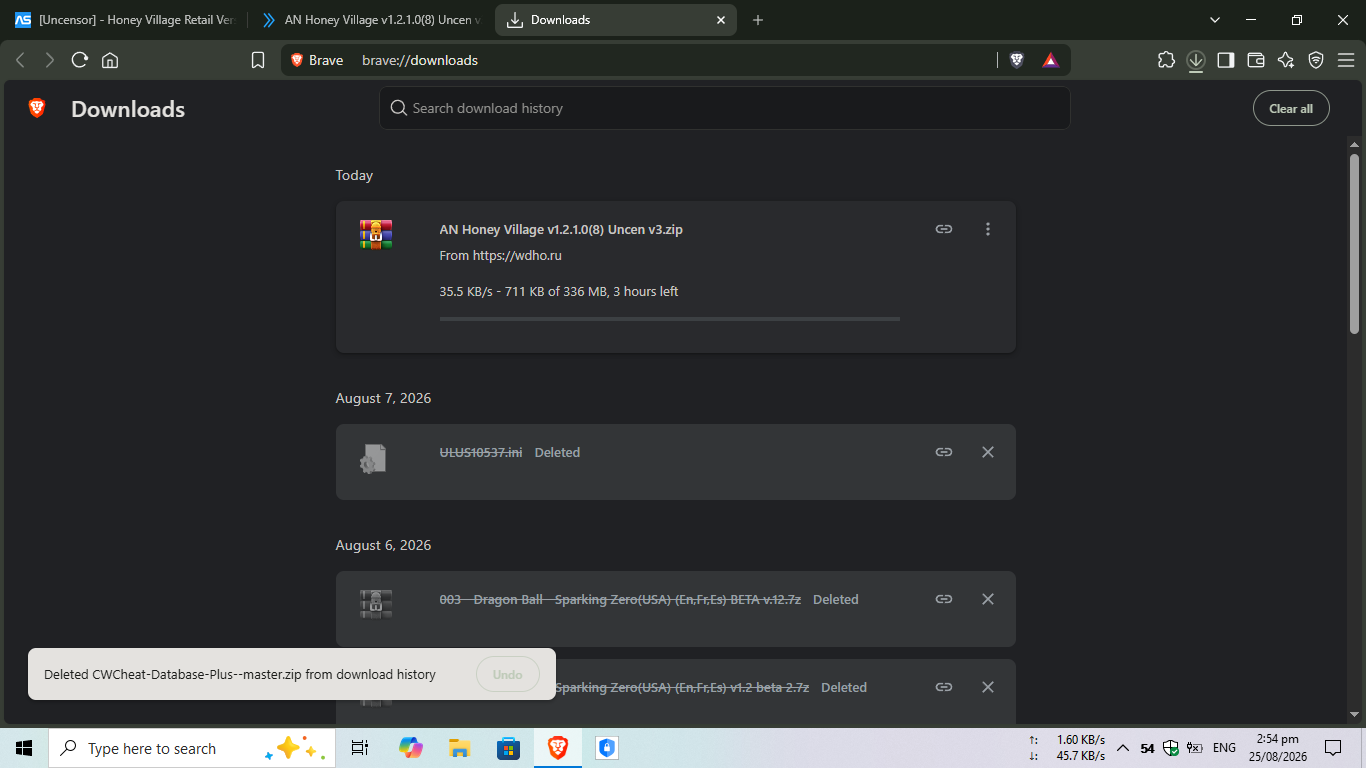The height and width of the screenshot is (768, 1366).
Task: Copy download link for Sparking Zero BETA v.12.7z
Action: pos(944,599)
